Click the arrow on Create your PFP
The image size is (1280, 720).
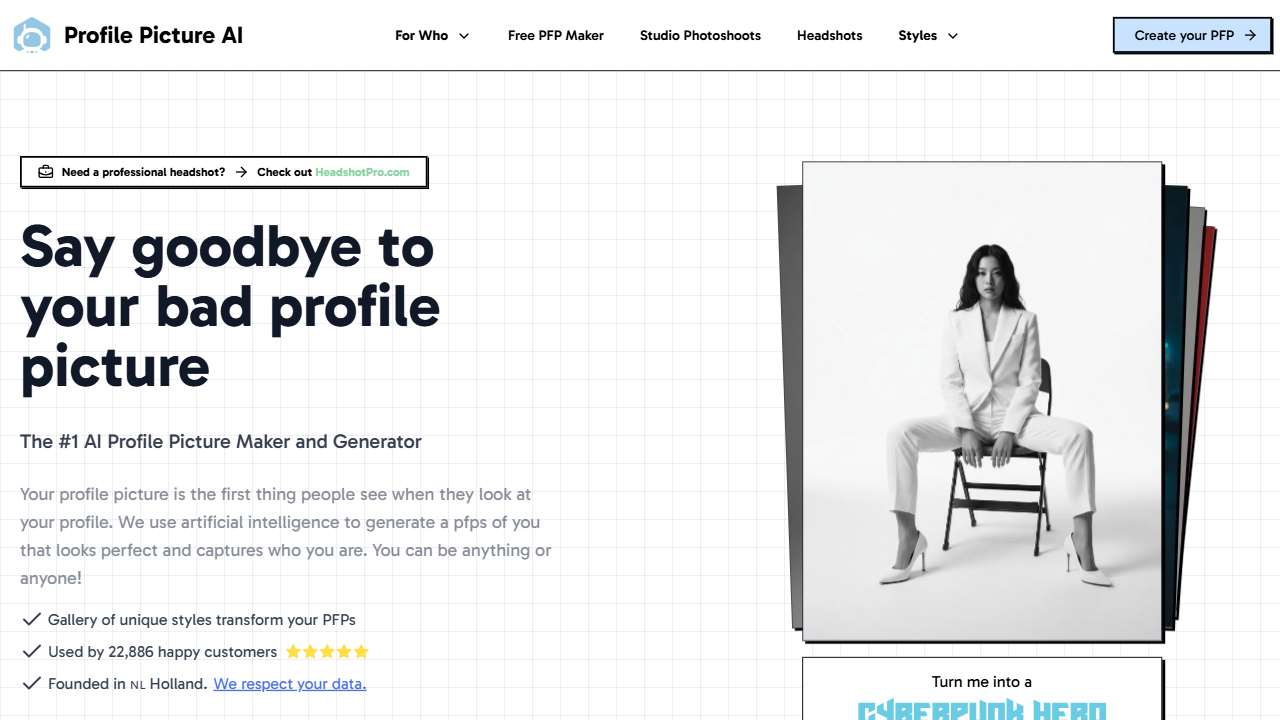point(1250,35)
